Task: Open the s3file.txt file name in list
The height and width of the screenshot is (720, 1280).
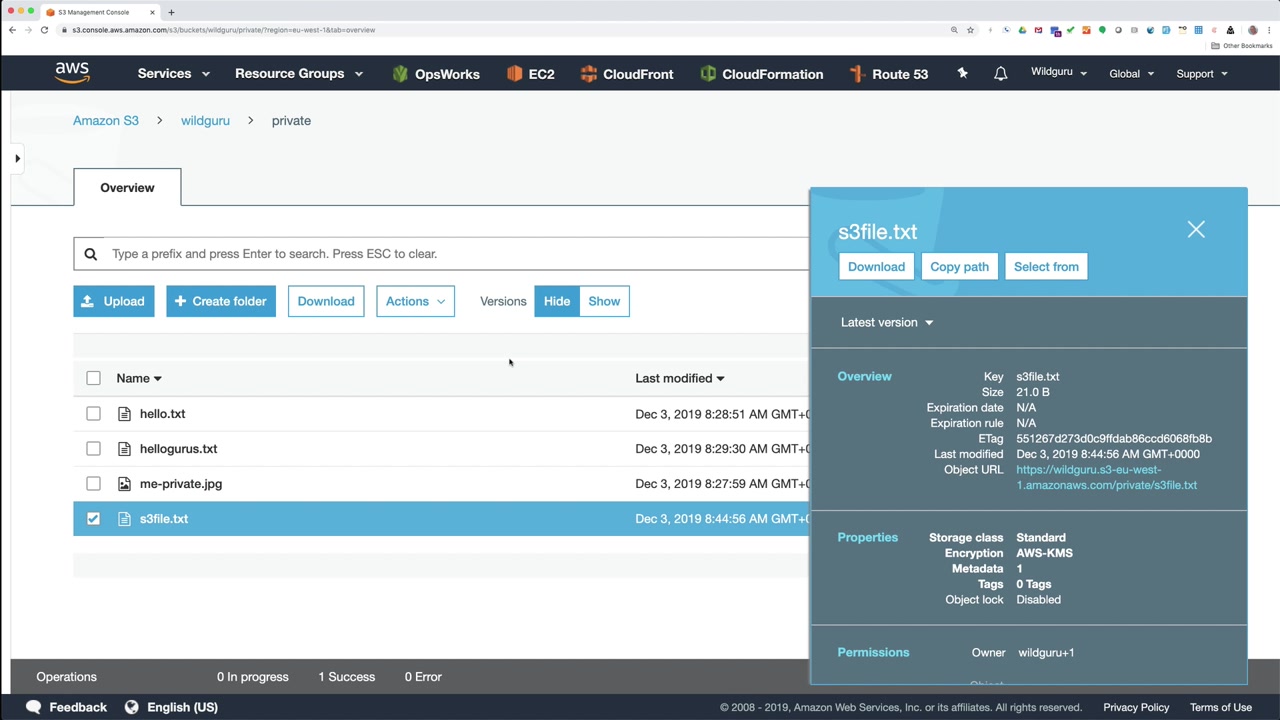Action: point(164,519)
